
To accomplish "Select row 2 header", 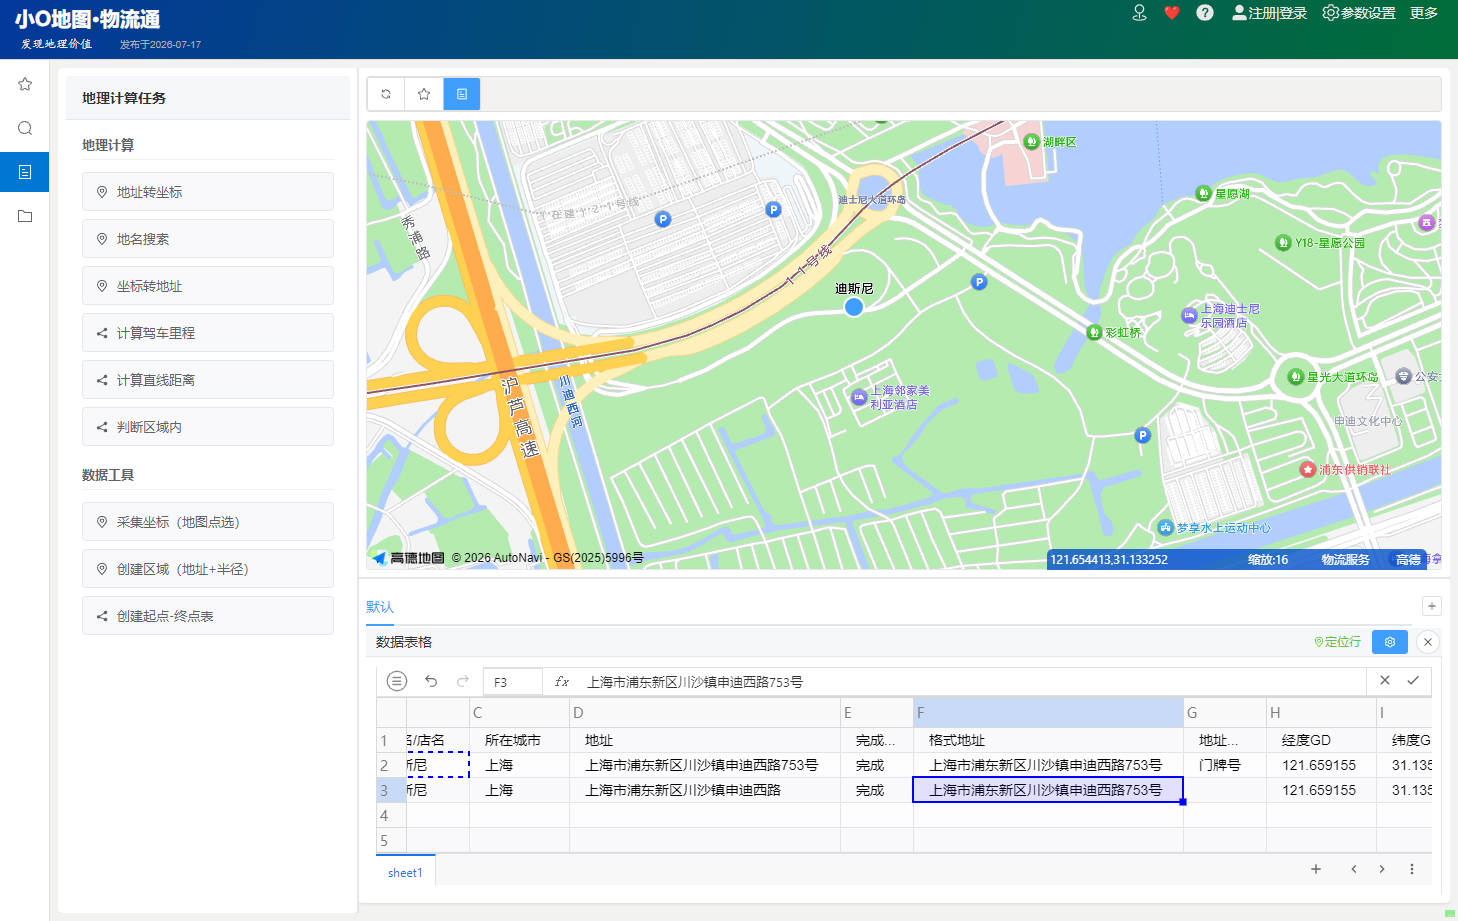I will (x=391, y=765).
